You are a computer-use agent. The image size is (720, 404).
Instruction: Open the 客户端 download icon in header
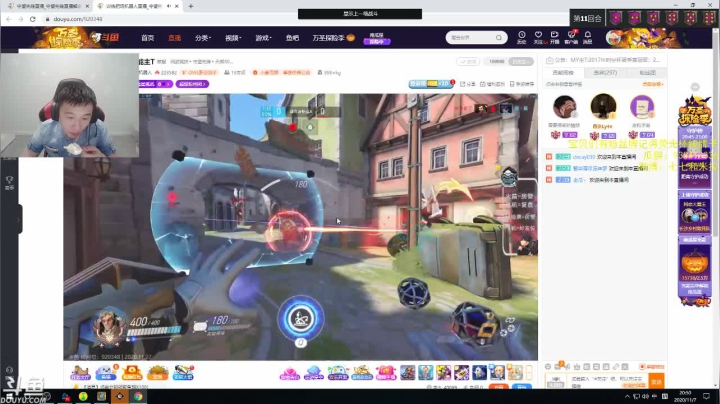click(x=571, y=37)
